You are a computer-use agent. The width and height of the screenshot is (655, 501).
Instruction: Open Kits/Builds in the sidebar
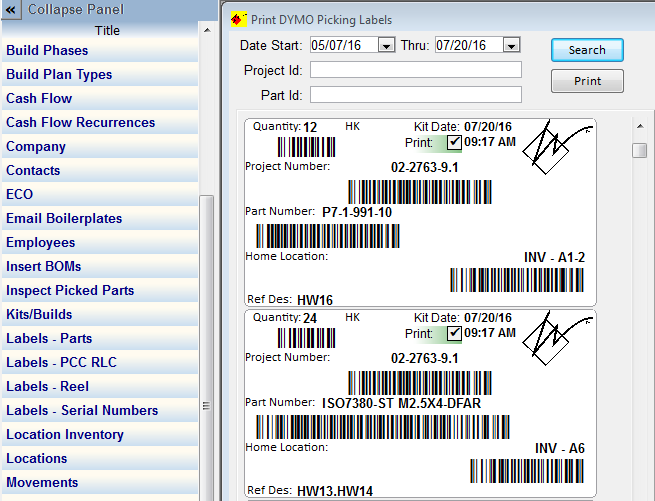100,314
